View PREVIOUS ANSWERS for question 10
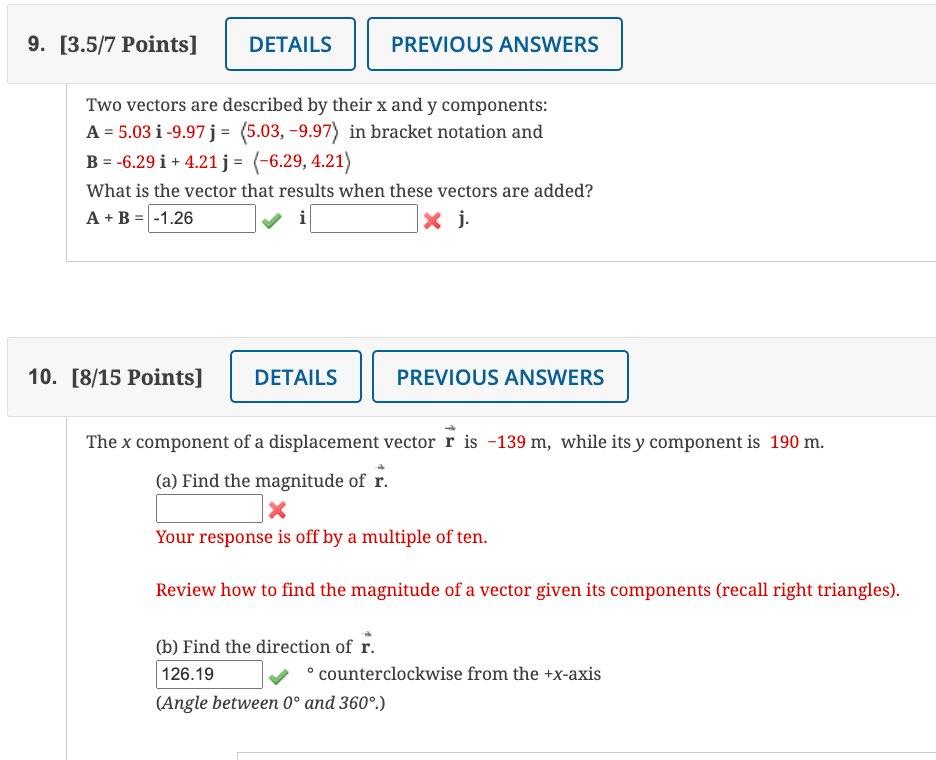Screen dimensions: 936x760 (x=500, y=377)
